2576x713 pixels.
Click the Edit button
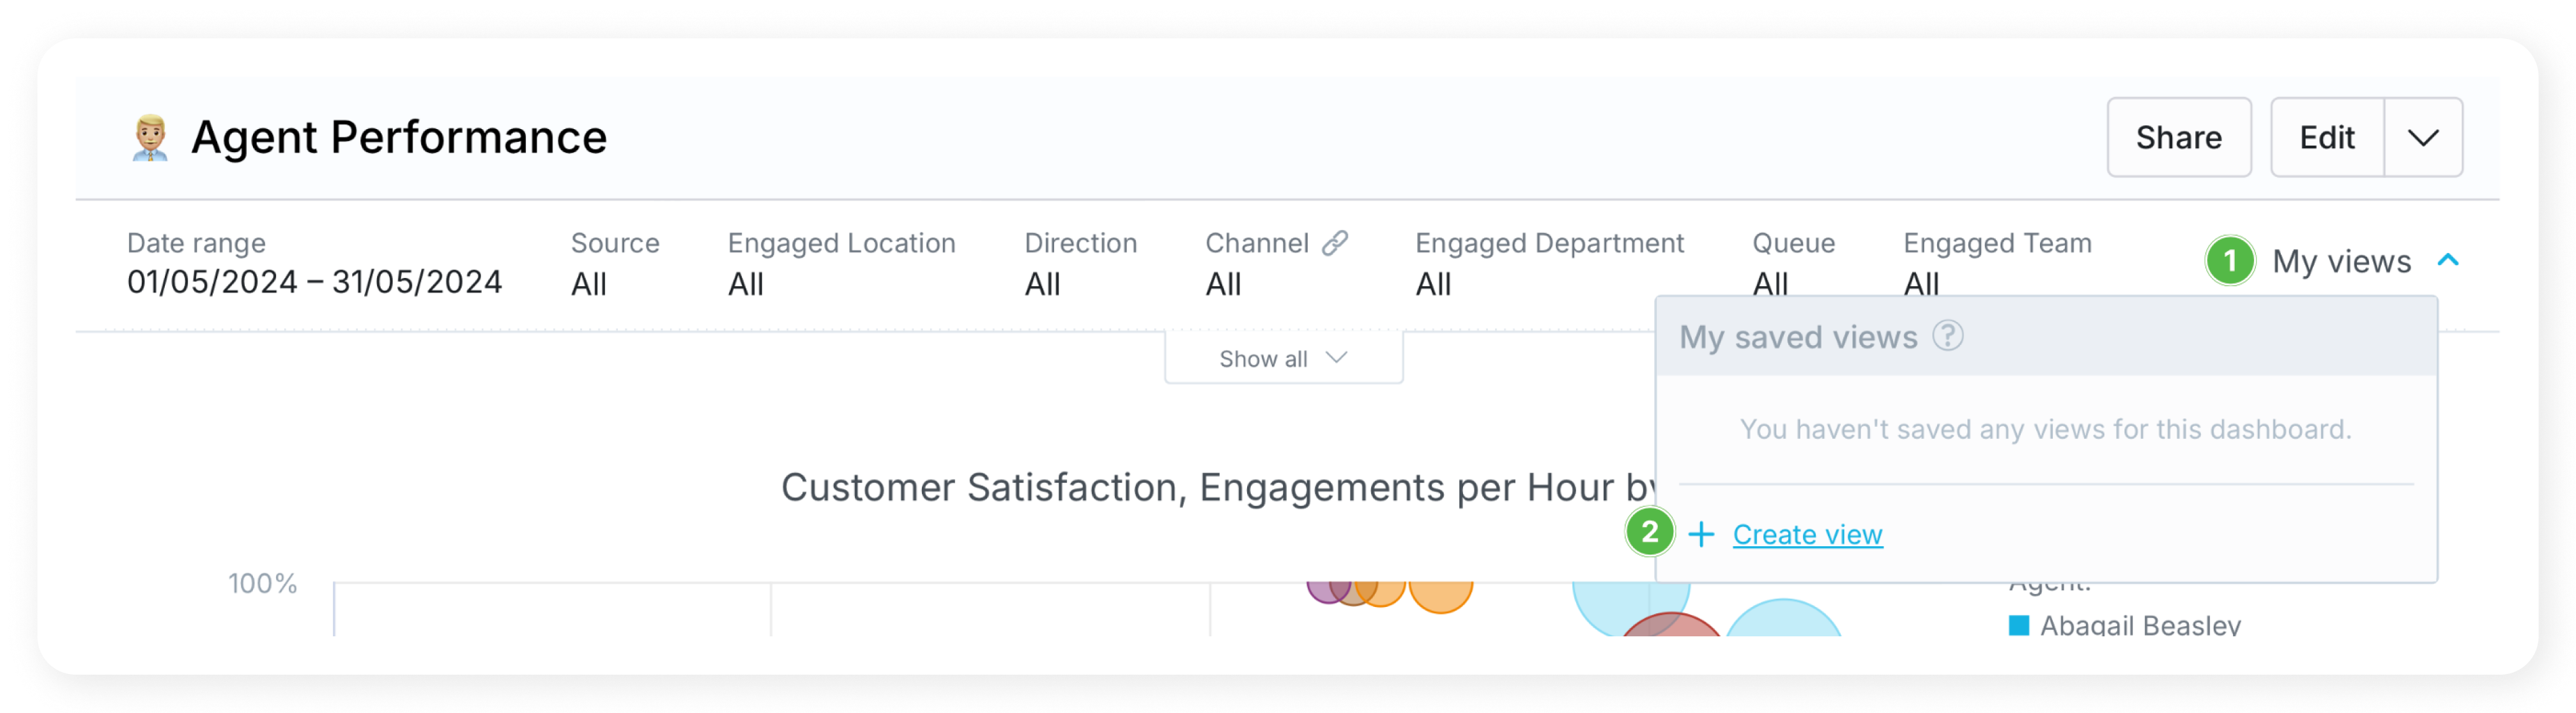(2326, 138)
